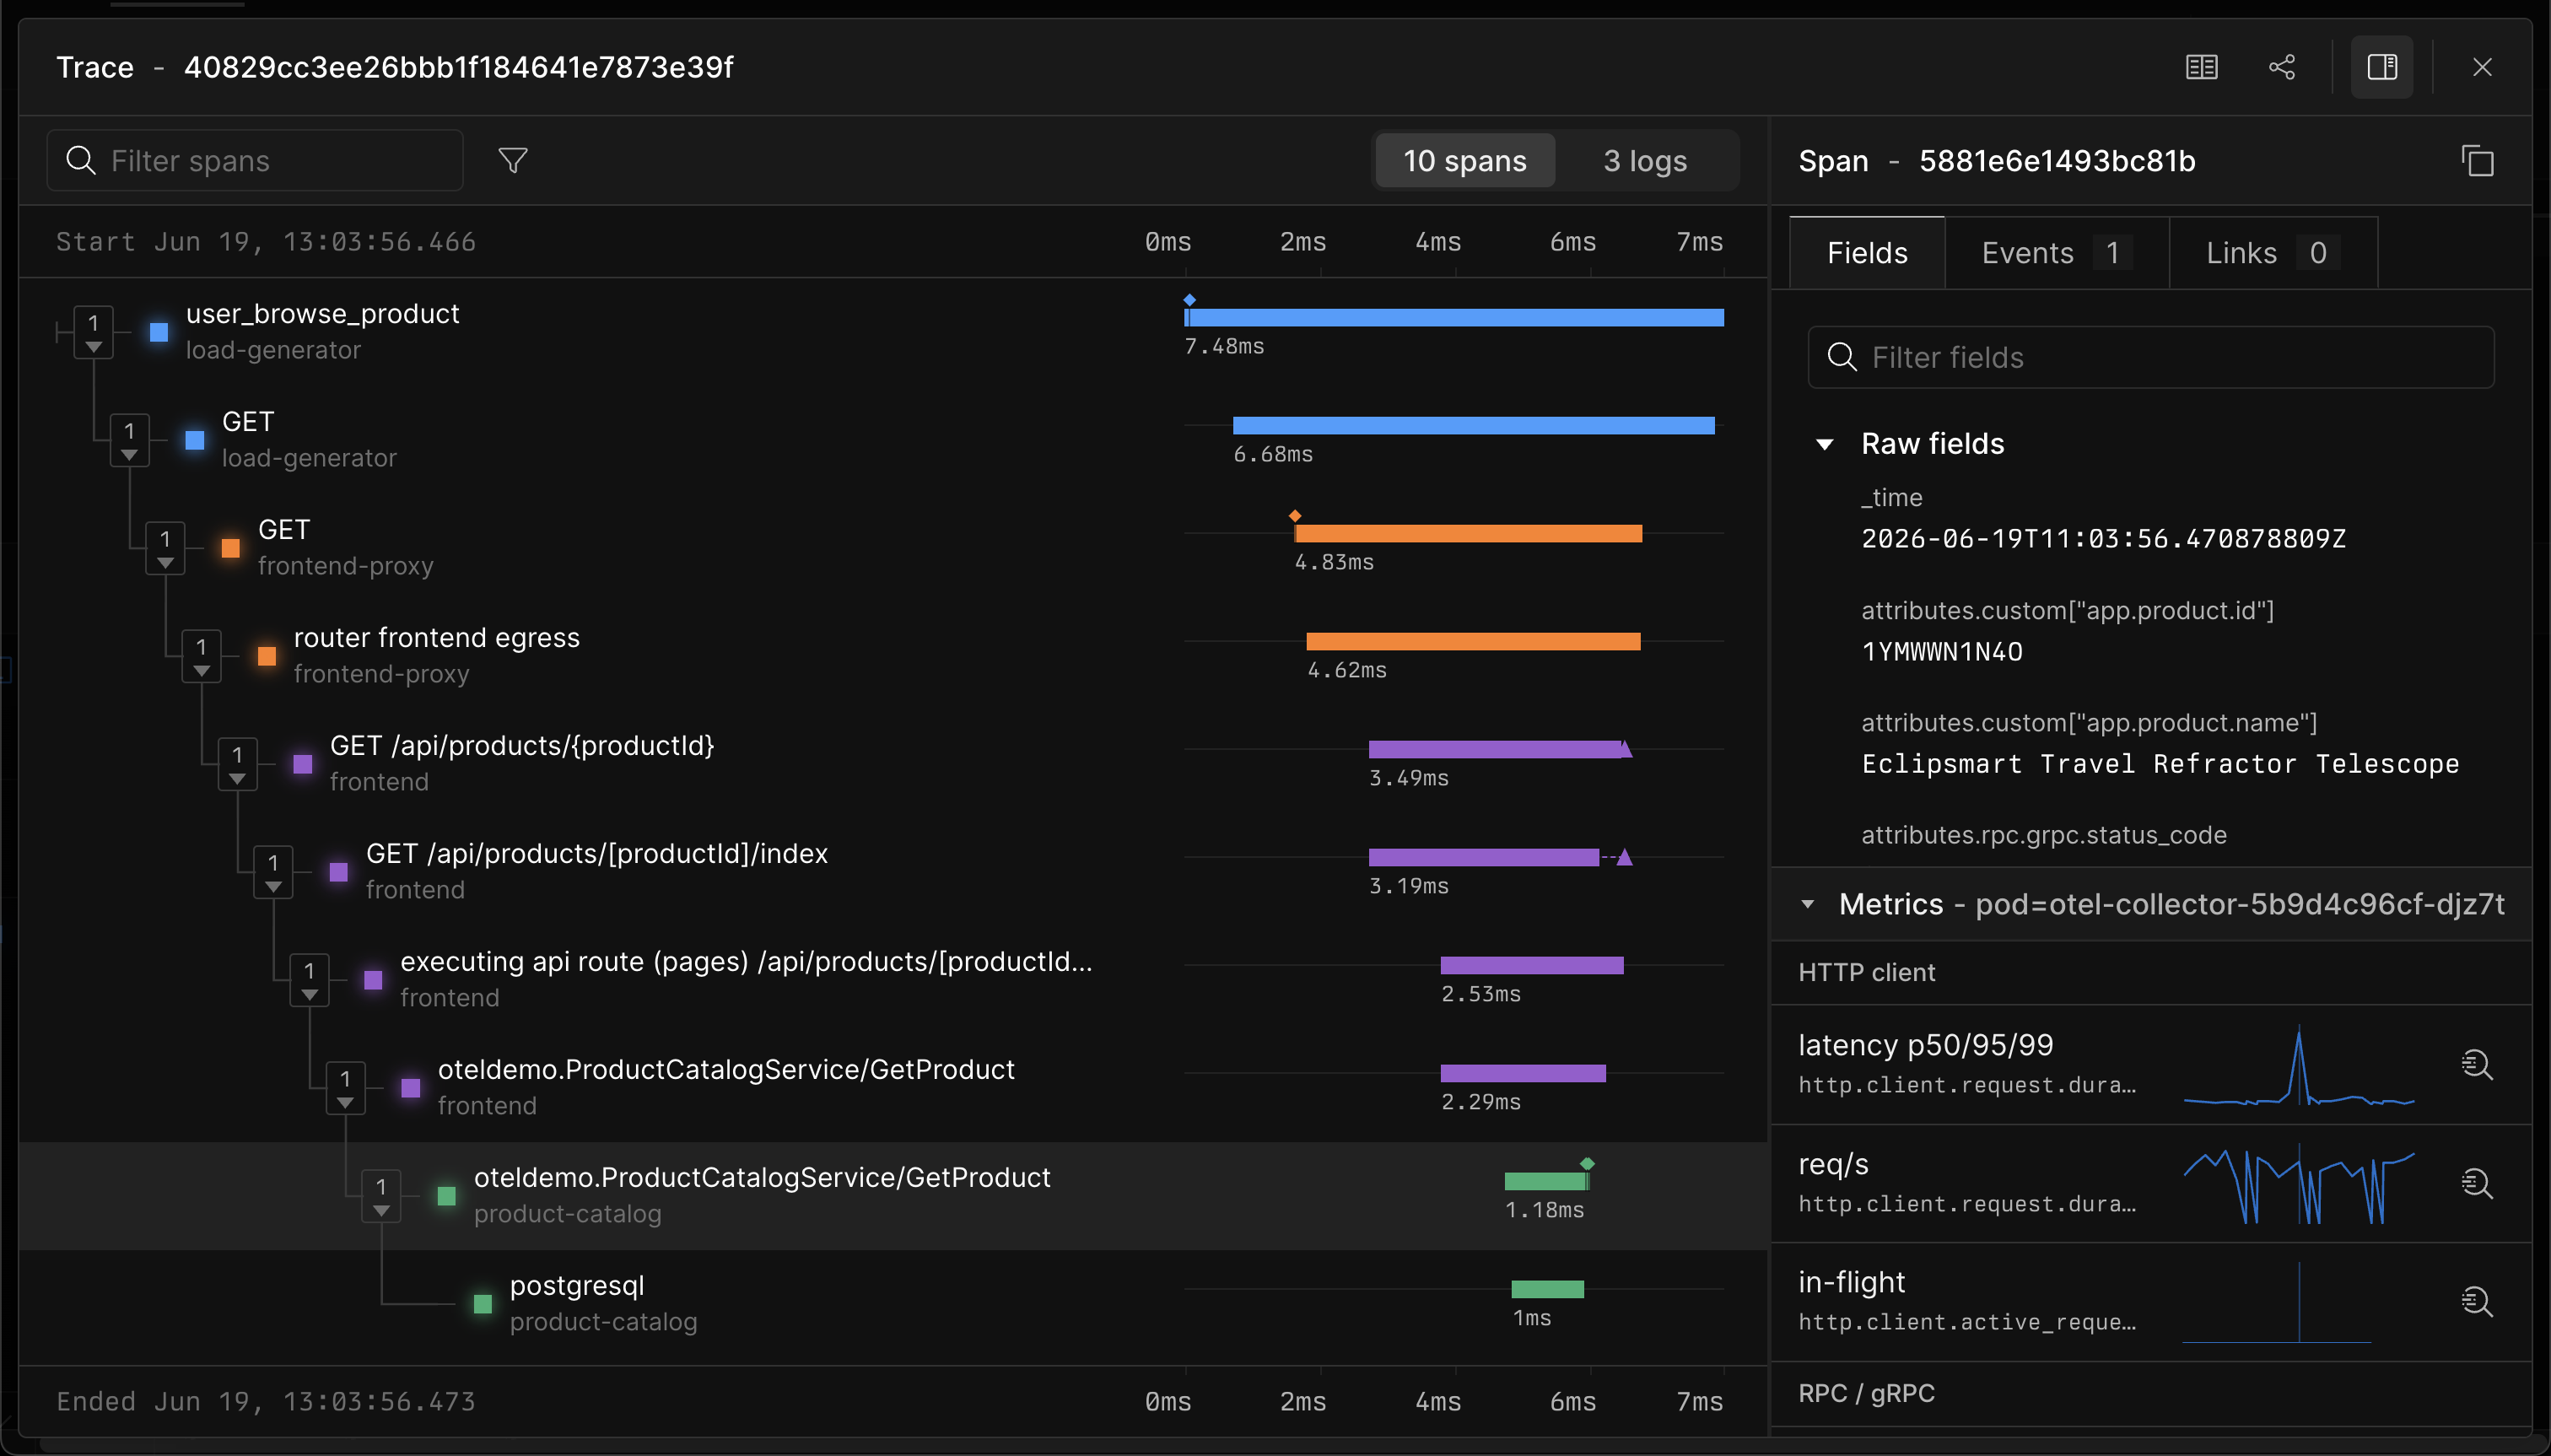The width and height of the screenshot is (2551, 1456).
Task: Click the share trace icon
Action: (x=2282, y=67)
